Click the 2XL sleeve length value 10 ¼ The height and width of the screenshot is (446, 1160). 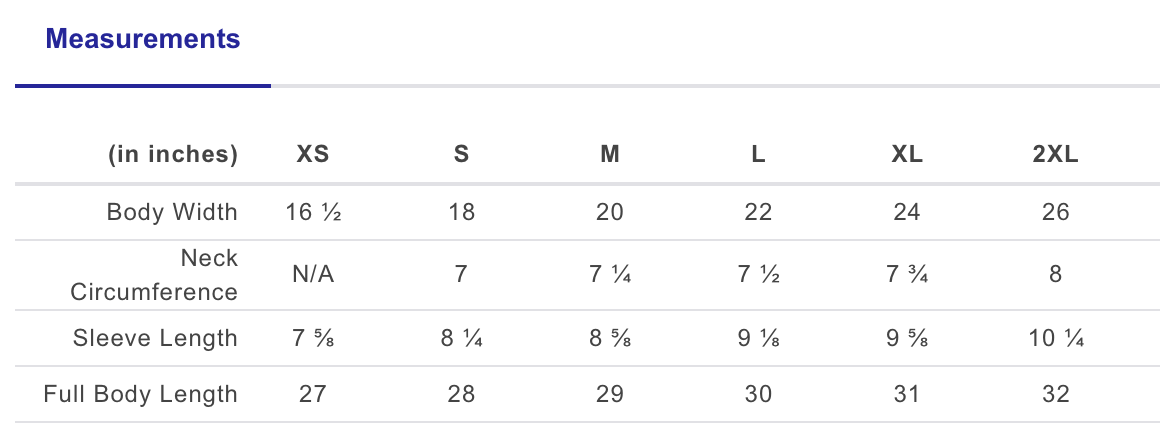1056,338
